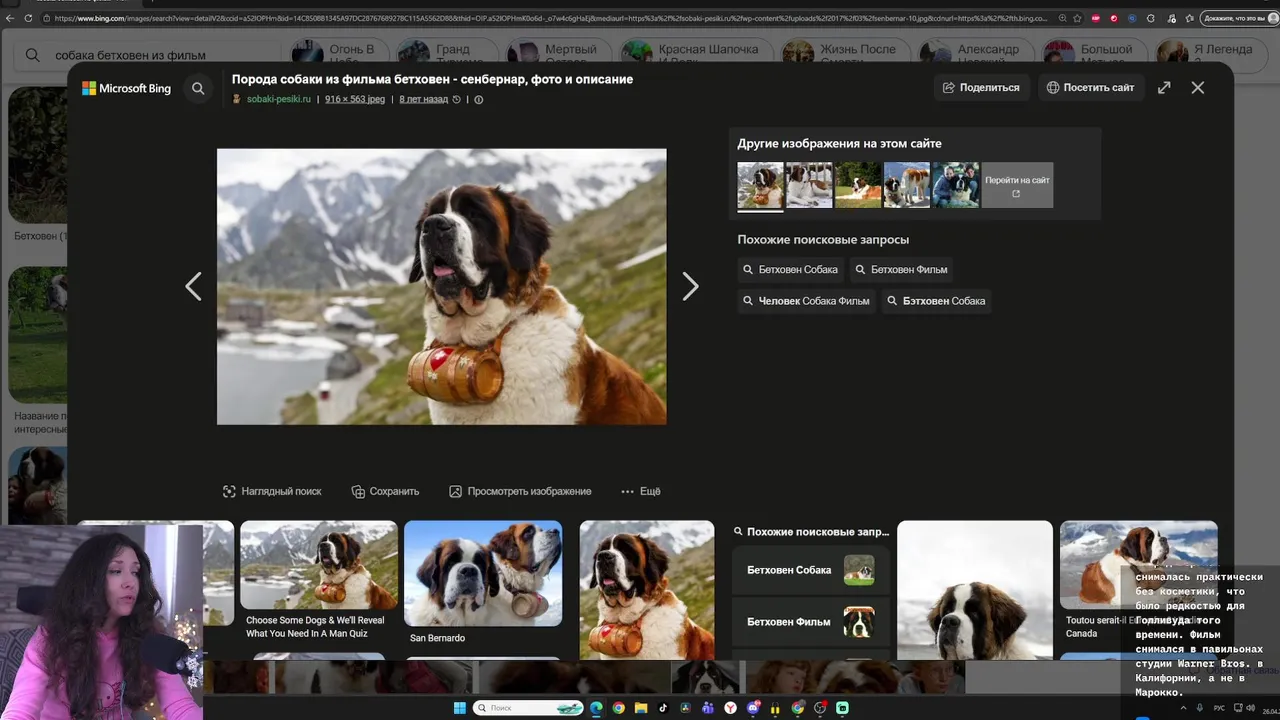Click the taskbar Поиск search box
The width and height of the screenshot is (1280, 720).
tap(529, 708)
